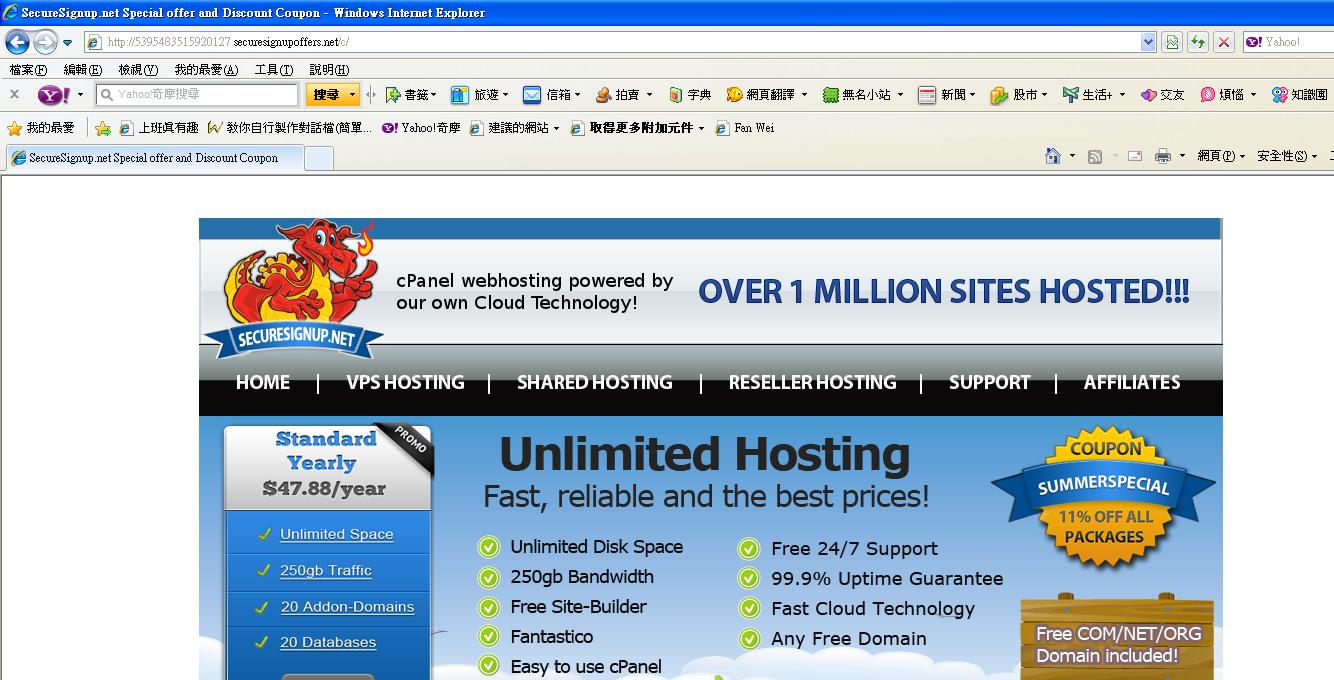Click the Home icon in command bar

click(1052, 156)
